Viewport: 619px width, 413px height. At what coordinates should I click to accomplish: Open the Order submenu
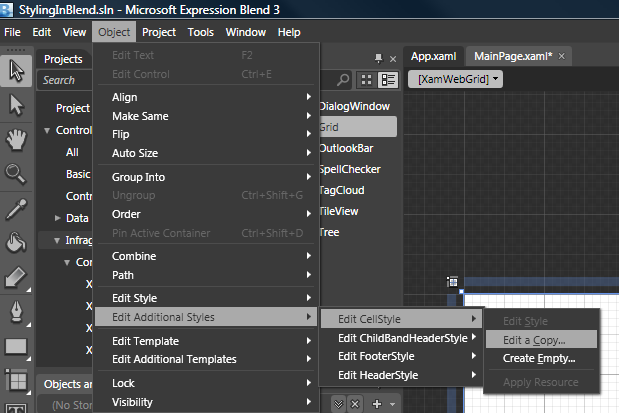point(206,214)
